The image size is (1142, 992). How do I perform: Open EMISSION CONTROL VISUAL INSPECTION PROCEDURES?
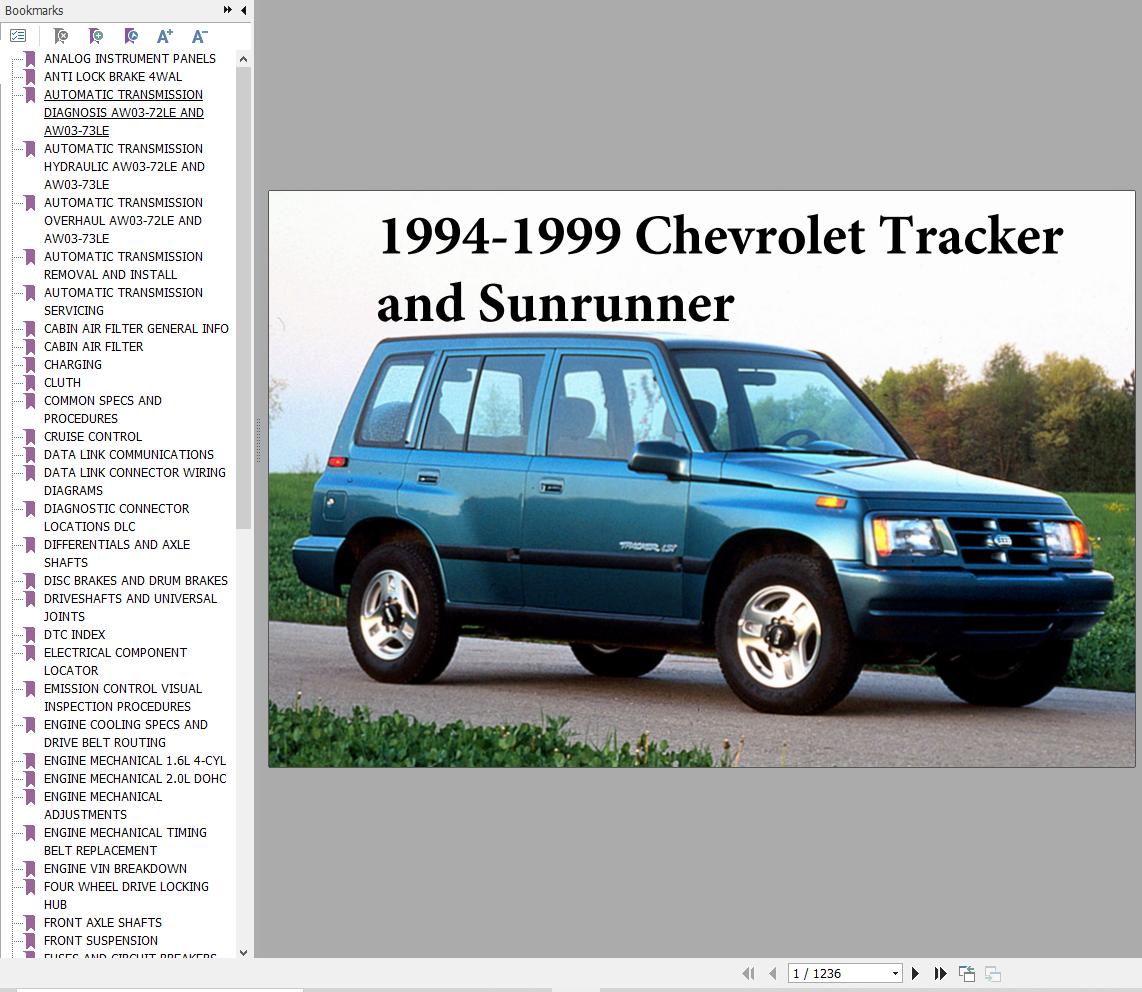pos(123,697)
